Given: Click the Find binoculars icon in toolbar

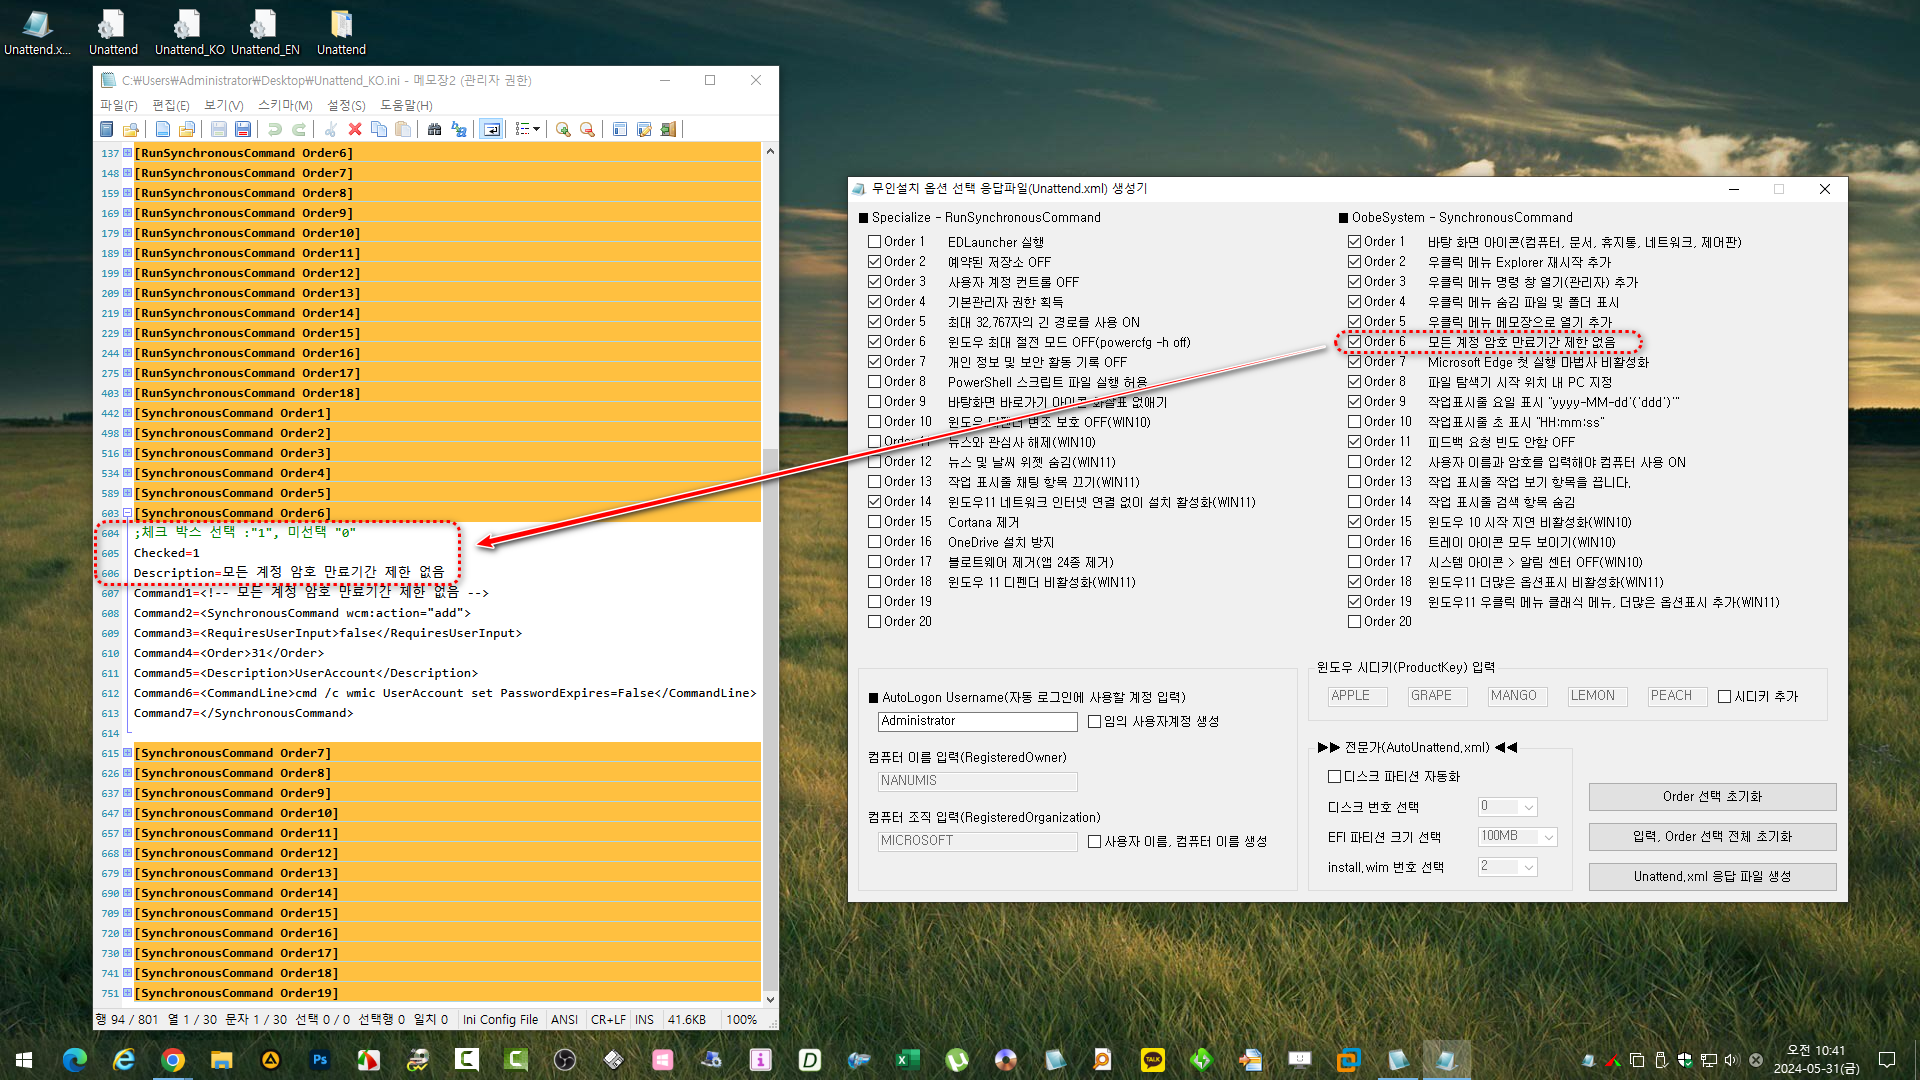Looking at the screenshot, I should [x=434, y=129].
